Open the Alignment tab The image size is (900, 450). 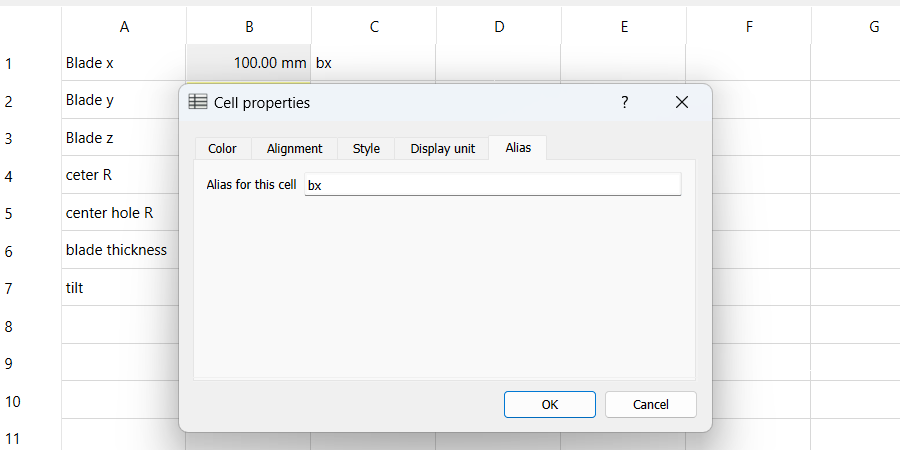[x=294, y=148]
